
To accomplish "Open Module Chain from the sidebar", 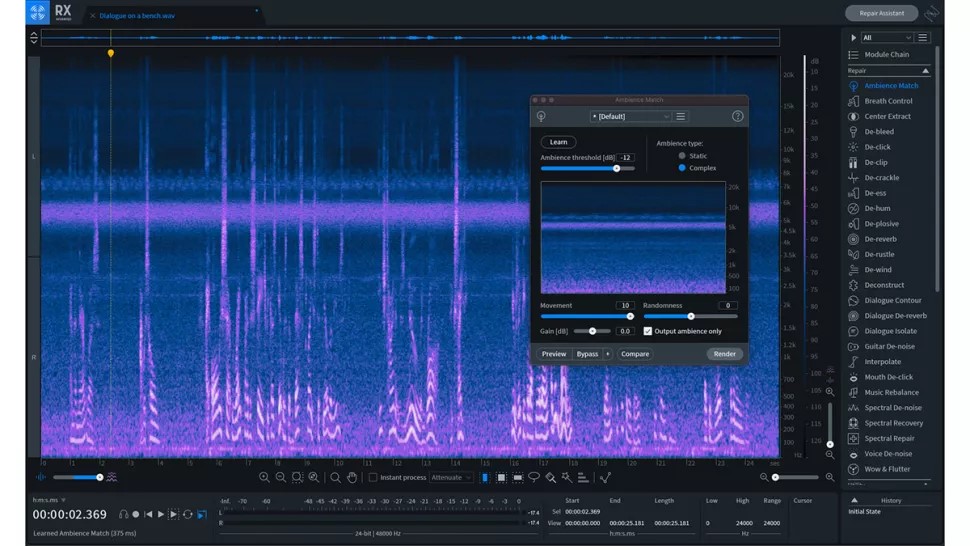I will (x=886, y=55).
